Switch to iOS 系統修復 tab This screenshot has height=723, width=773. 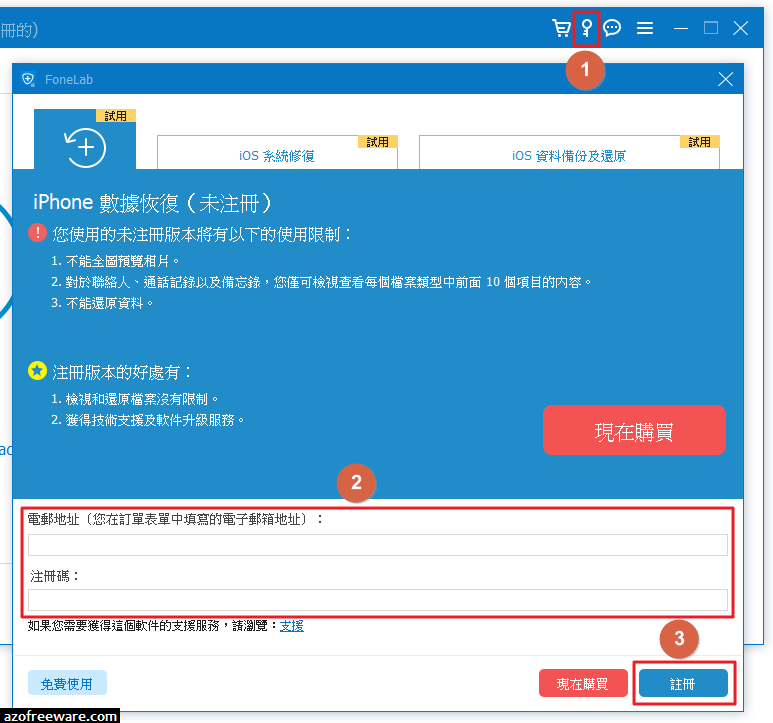277,152
